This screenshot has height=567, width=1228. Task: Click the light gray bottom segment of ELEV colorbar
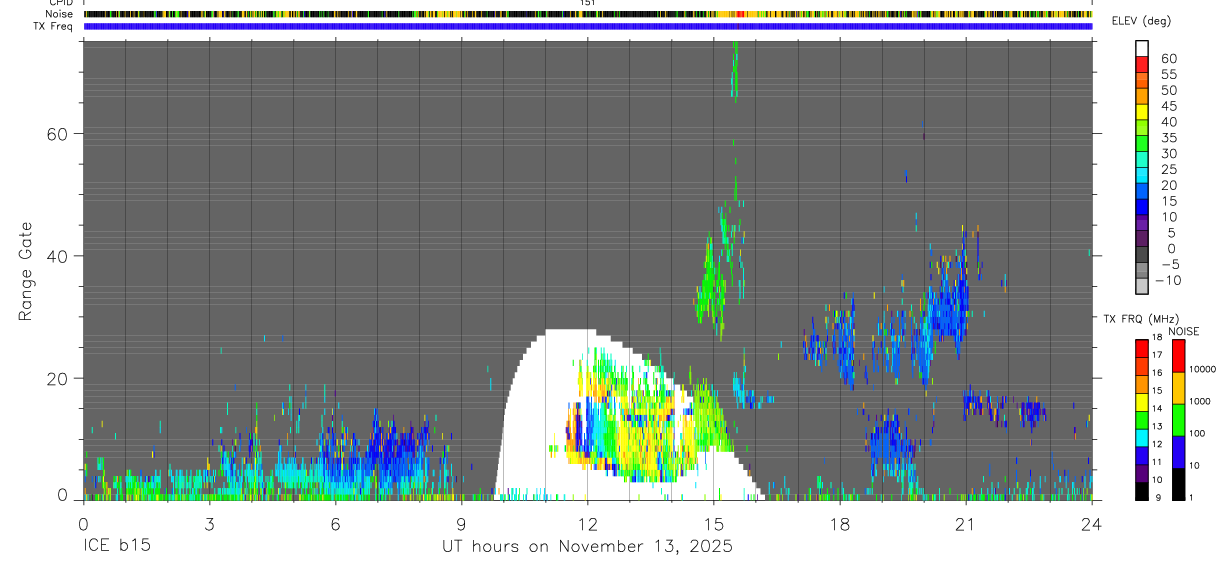click(1142, 285)
